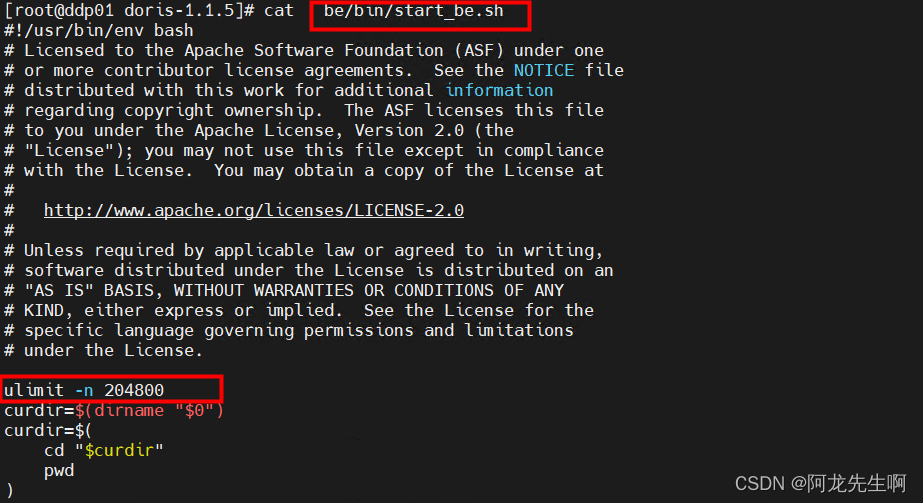Click the 204800 value after ulimit
The height and width of the screenshot is (503, 923).
coord(134,390)
